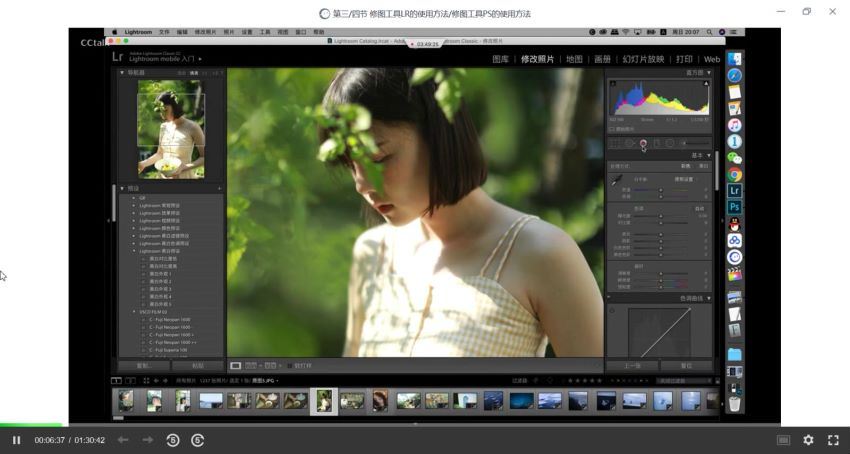Select the Radial Filter tool
The height and width of the screenshot is (454, 850).
[670, 143]
